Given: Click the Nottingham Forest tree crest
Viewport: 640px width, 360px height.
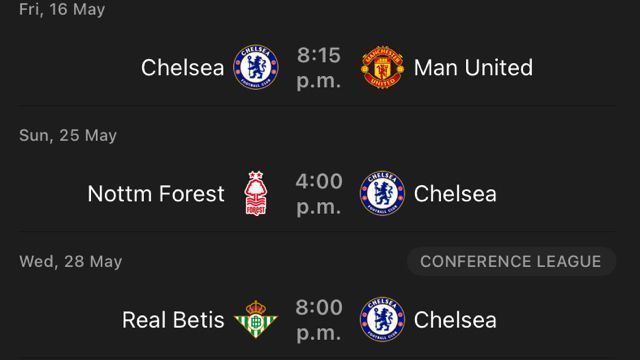Looking at the screenshot, I should pos(256,193).
